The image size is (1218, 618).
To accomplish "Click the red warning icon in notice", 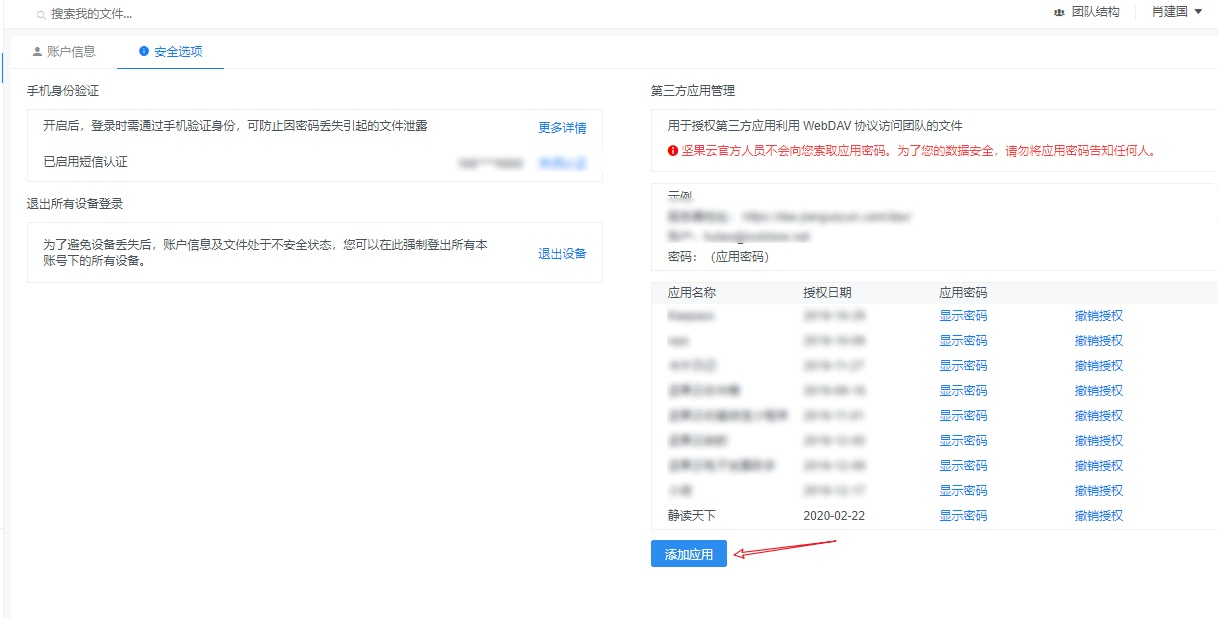I will coord(674,151).
